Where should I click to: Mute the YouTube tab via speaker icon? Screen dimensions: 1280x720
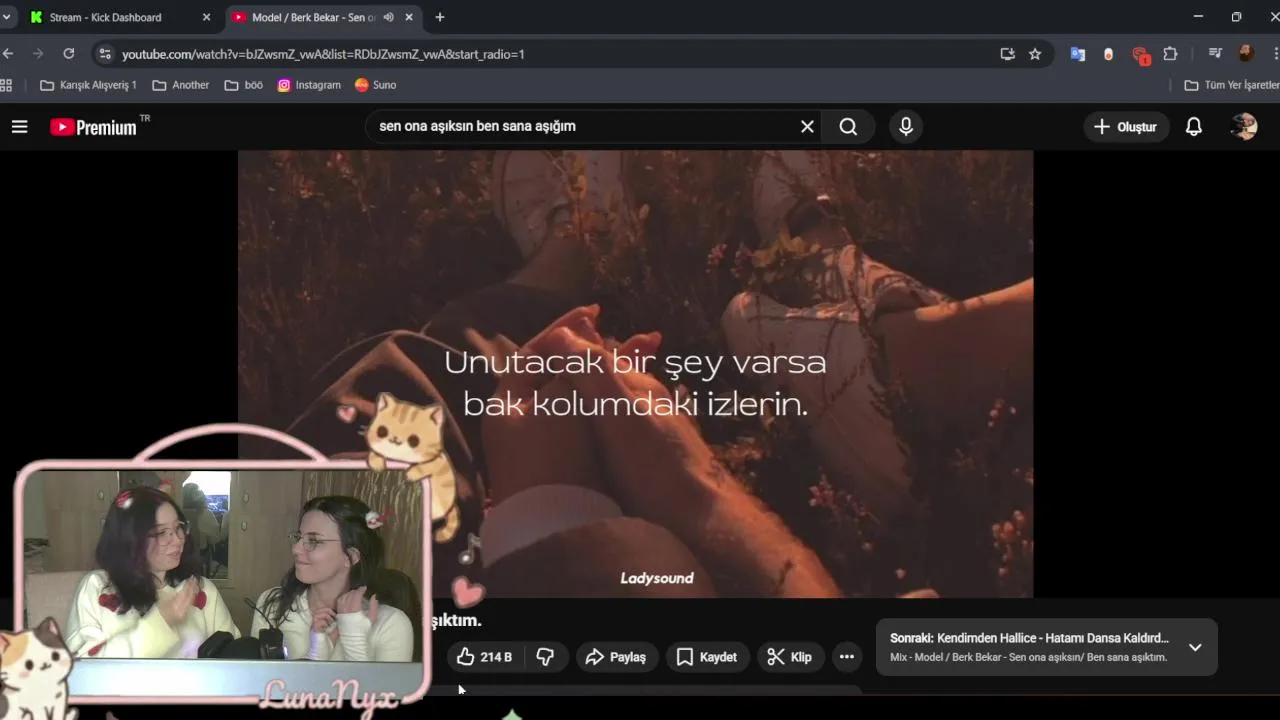pyautogui.click(x=388, y=17)
